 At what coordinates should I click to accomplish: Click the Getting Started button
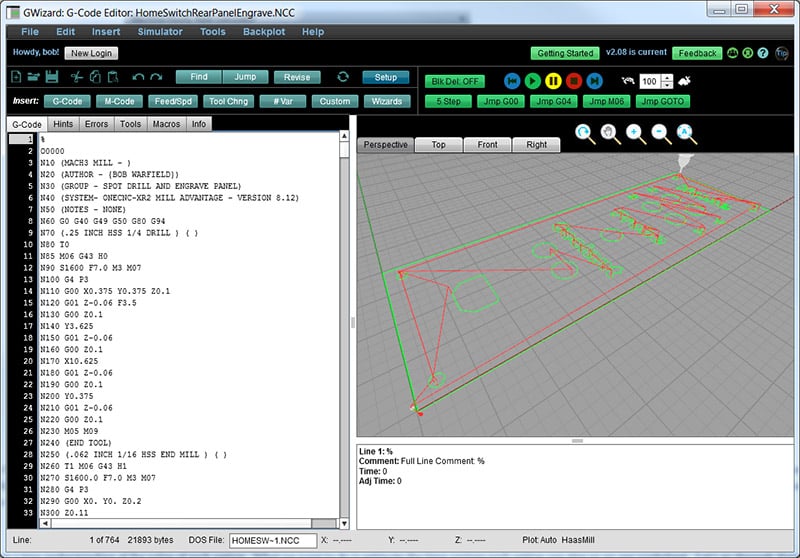coord(565,53)
